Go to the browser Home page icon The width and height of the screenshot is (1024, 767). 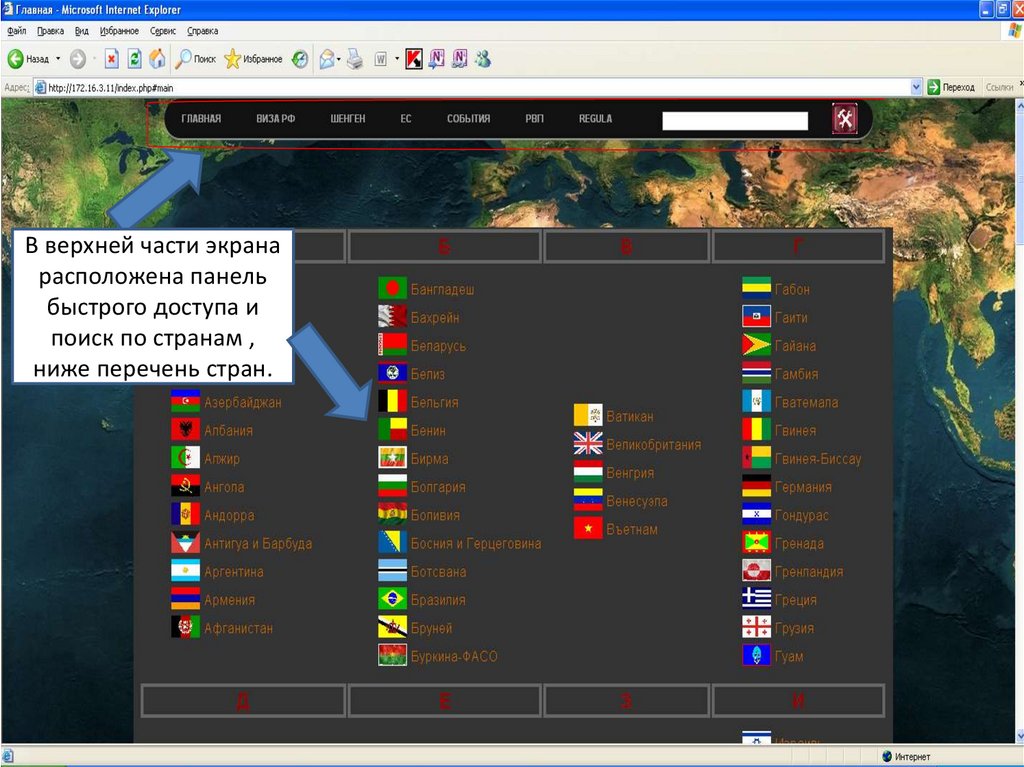[157, 59]
